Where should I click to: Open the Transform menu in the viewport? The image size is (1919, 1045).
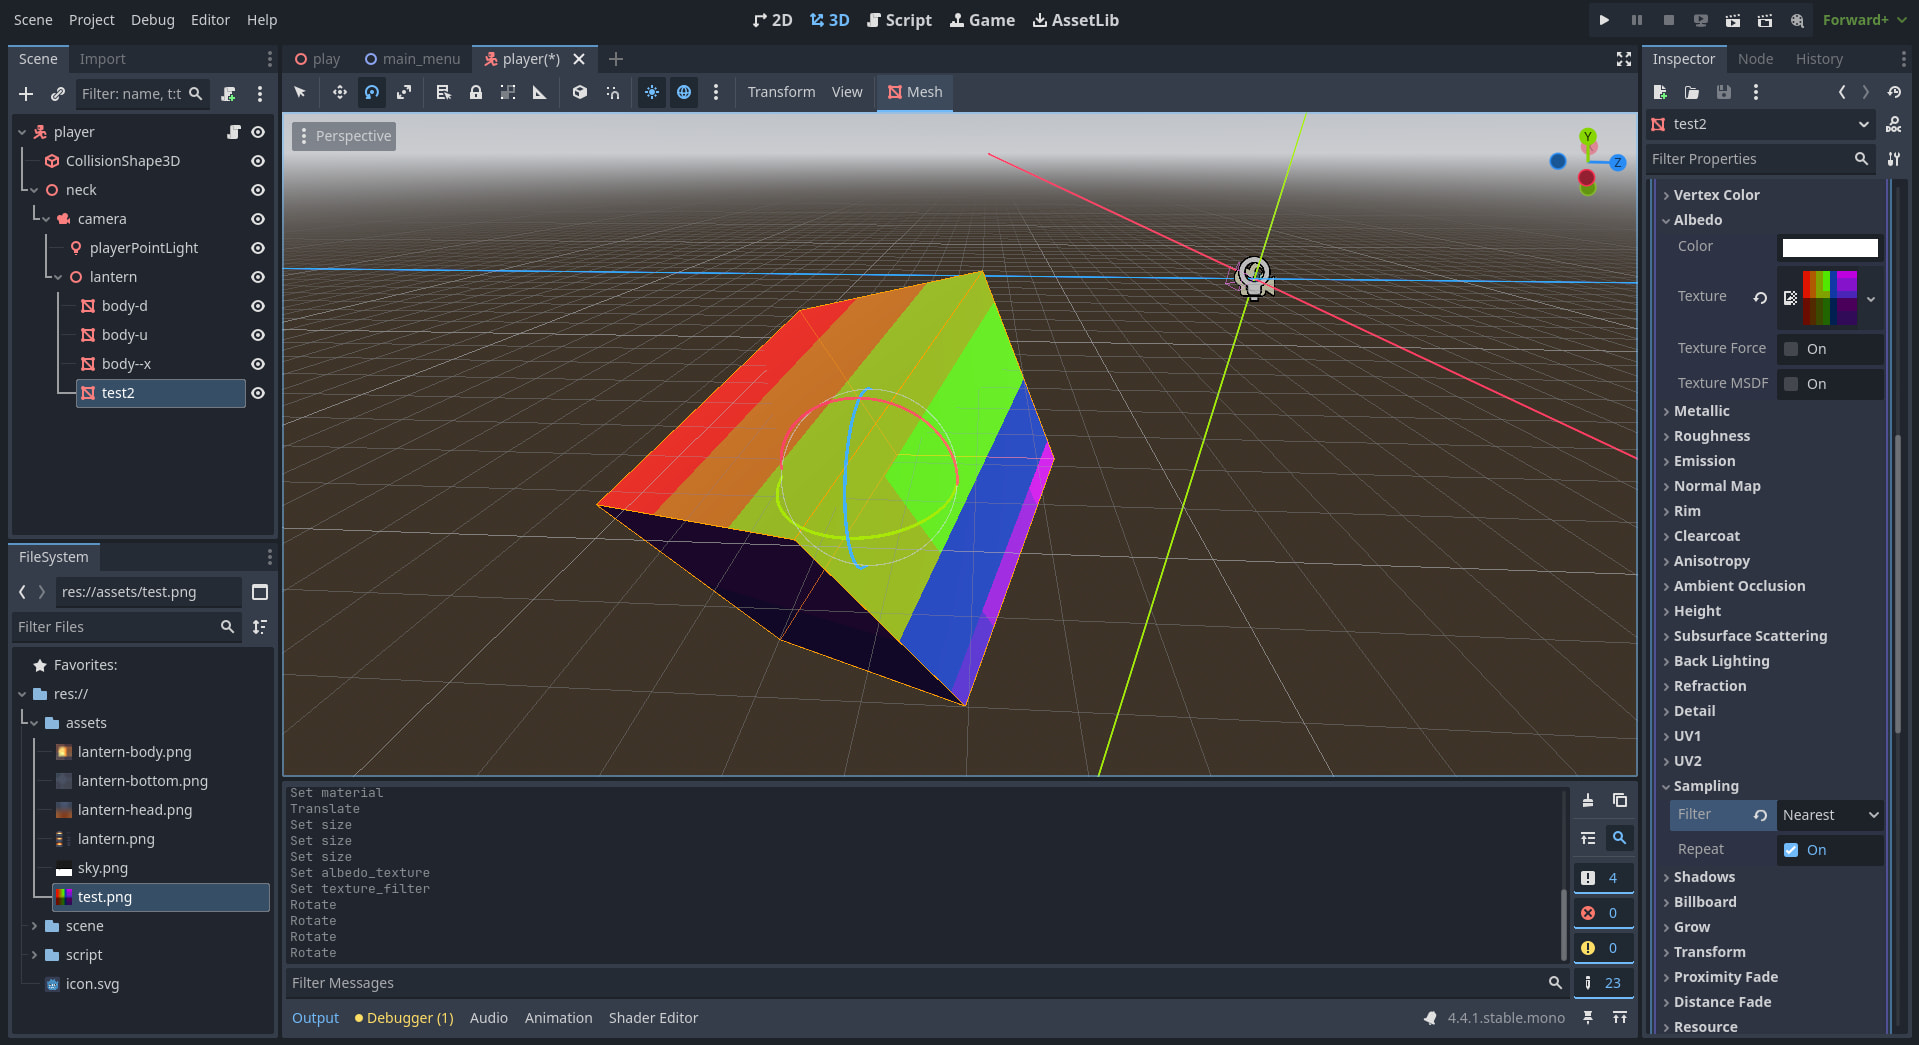(780, 92)
